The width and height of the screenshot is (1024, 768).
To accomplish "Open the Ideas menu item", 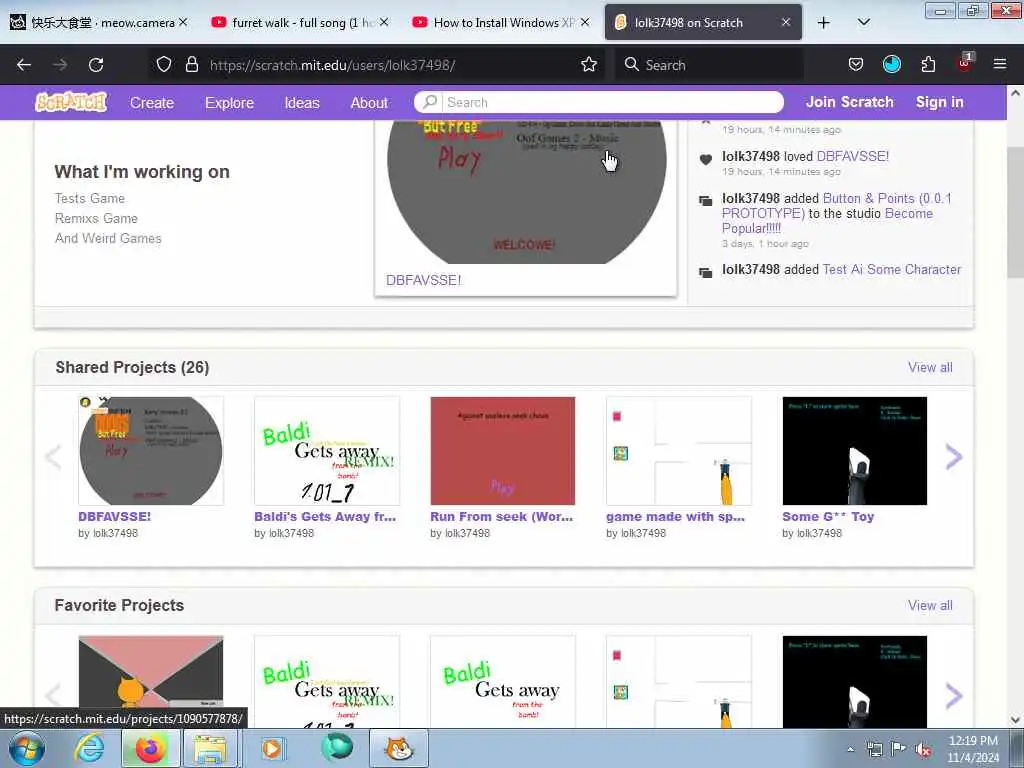I will click(302, 103).
